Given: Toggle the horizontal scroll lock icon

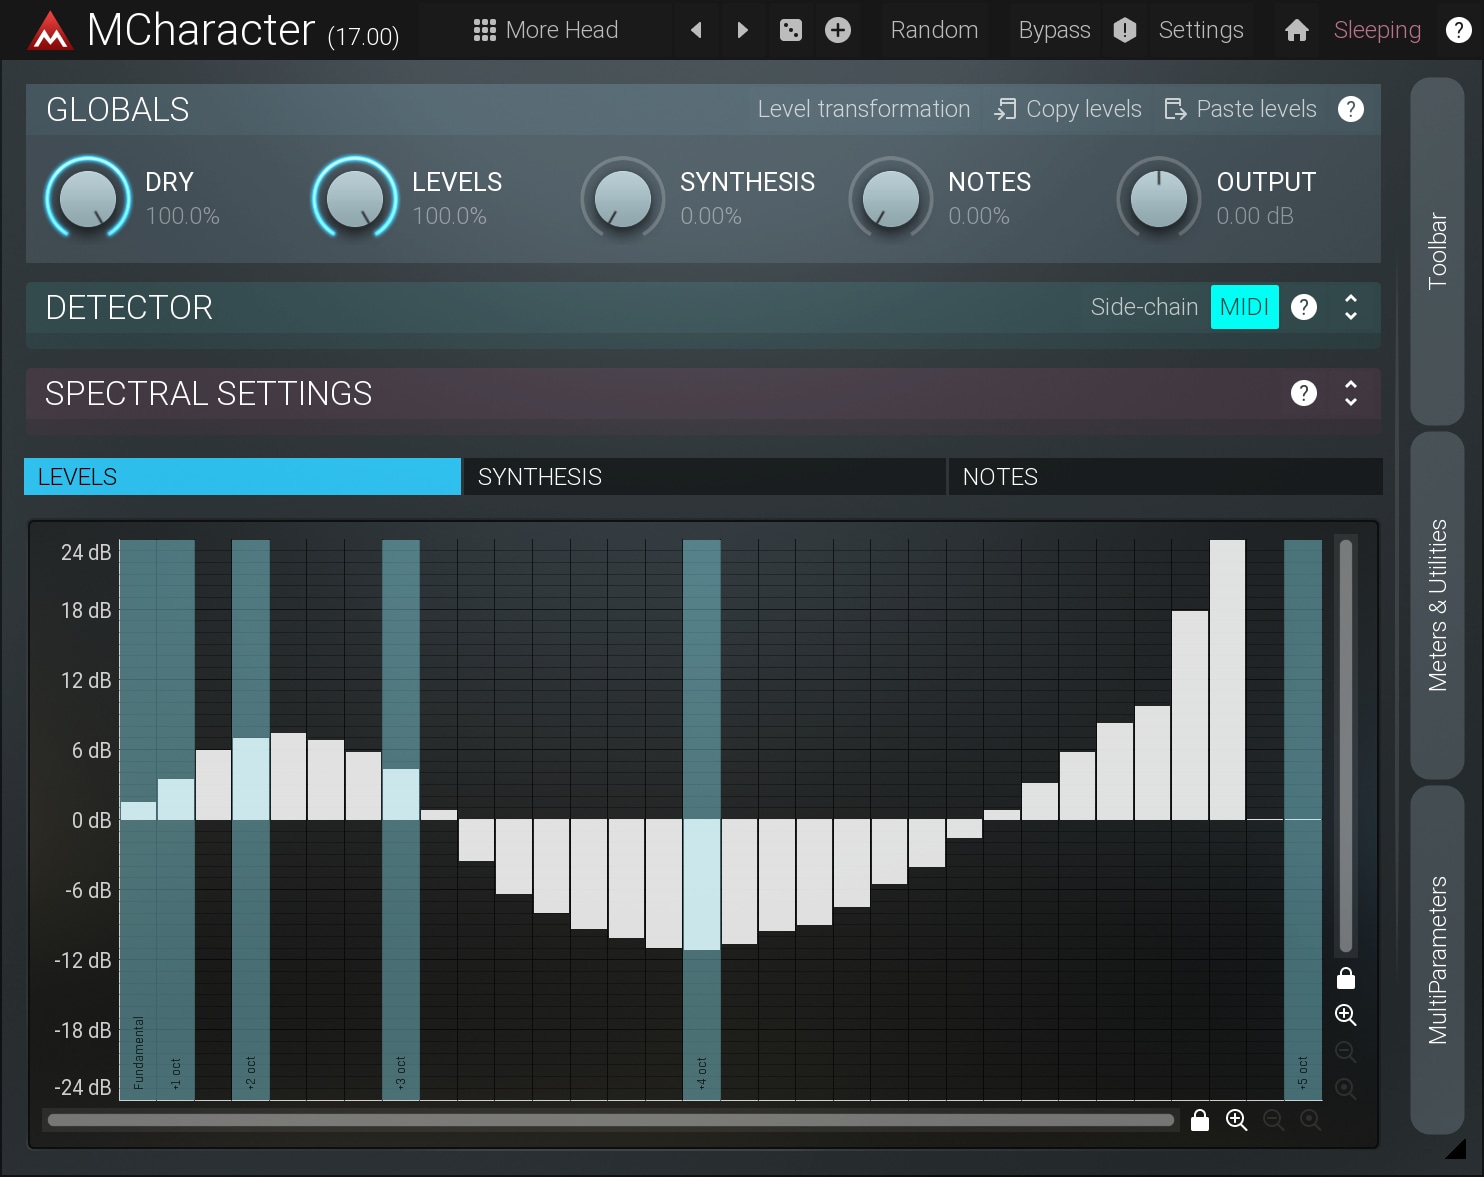Looking at the screenshot, I should click(x=1200, y=1120).
